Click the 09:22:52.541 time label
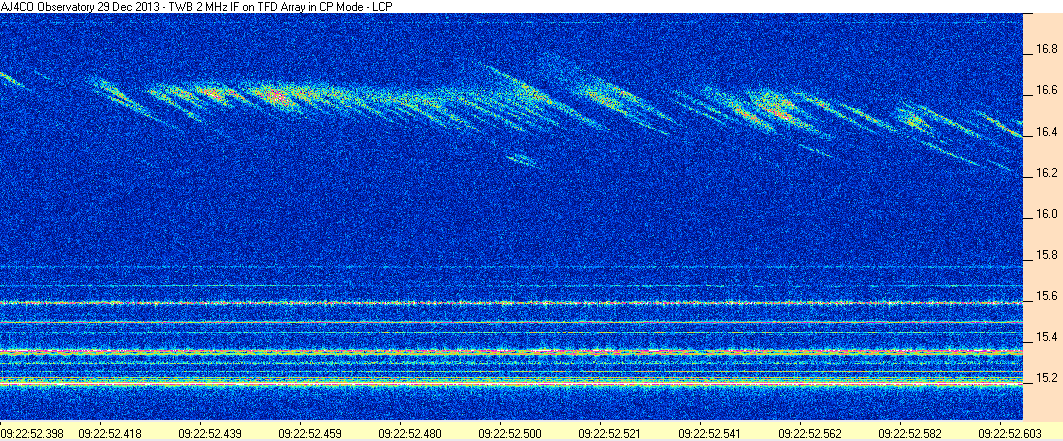This screenshot has height=441, width=1063. 711,432
